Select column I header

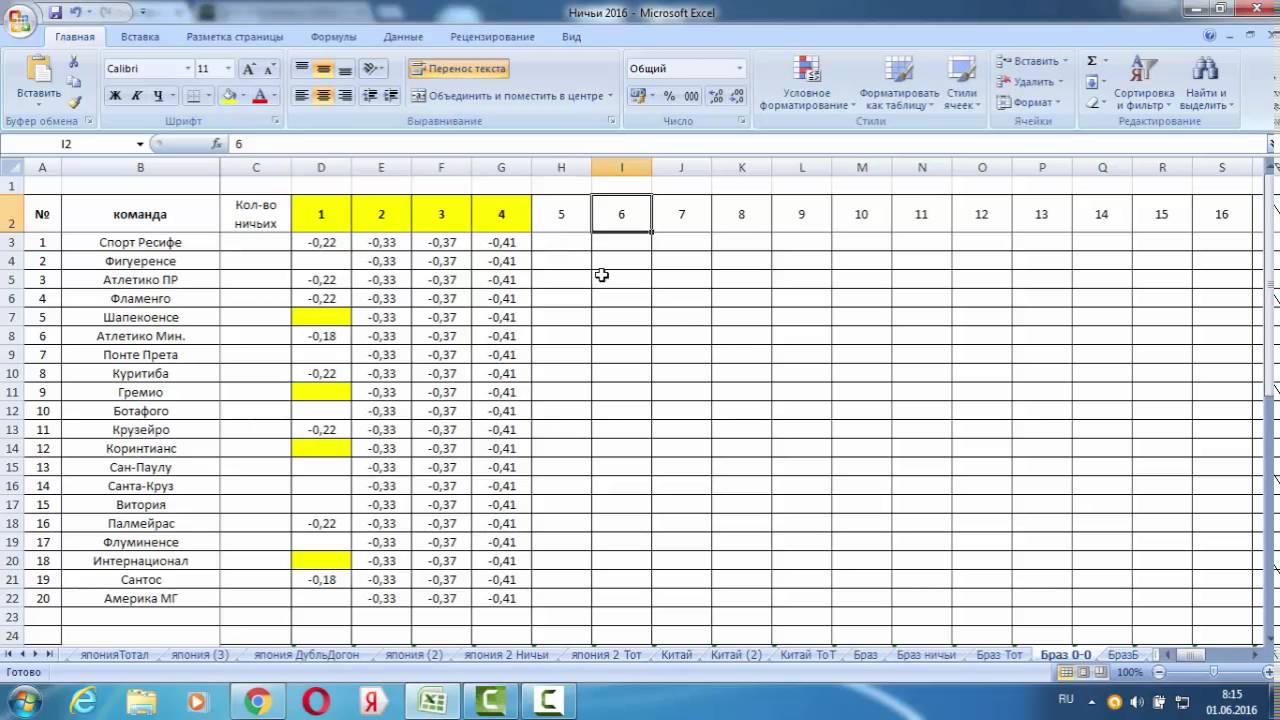point(621,167)
